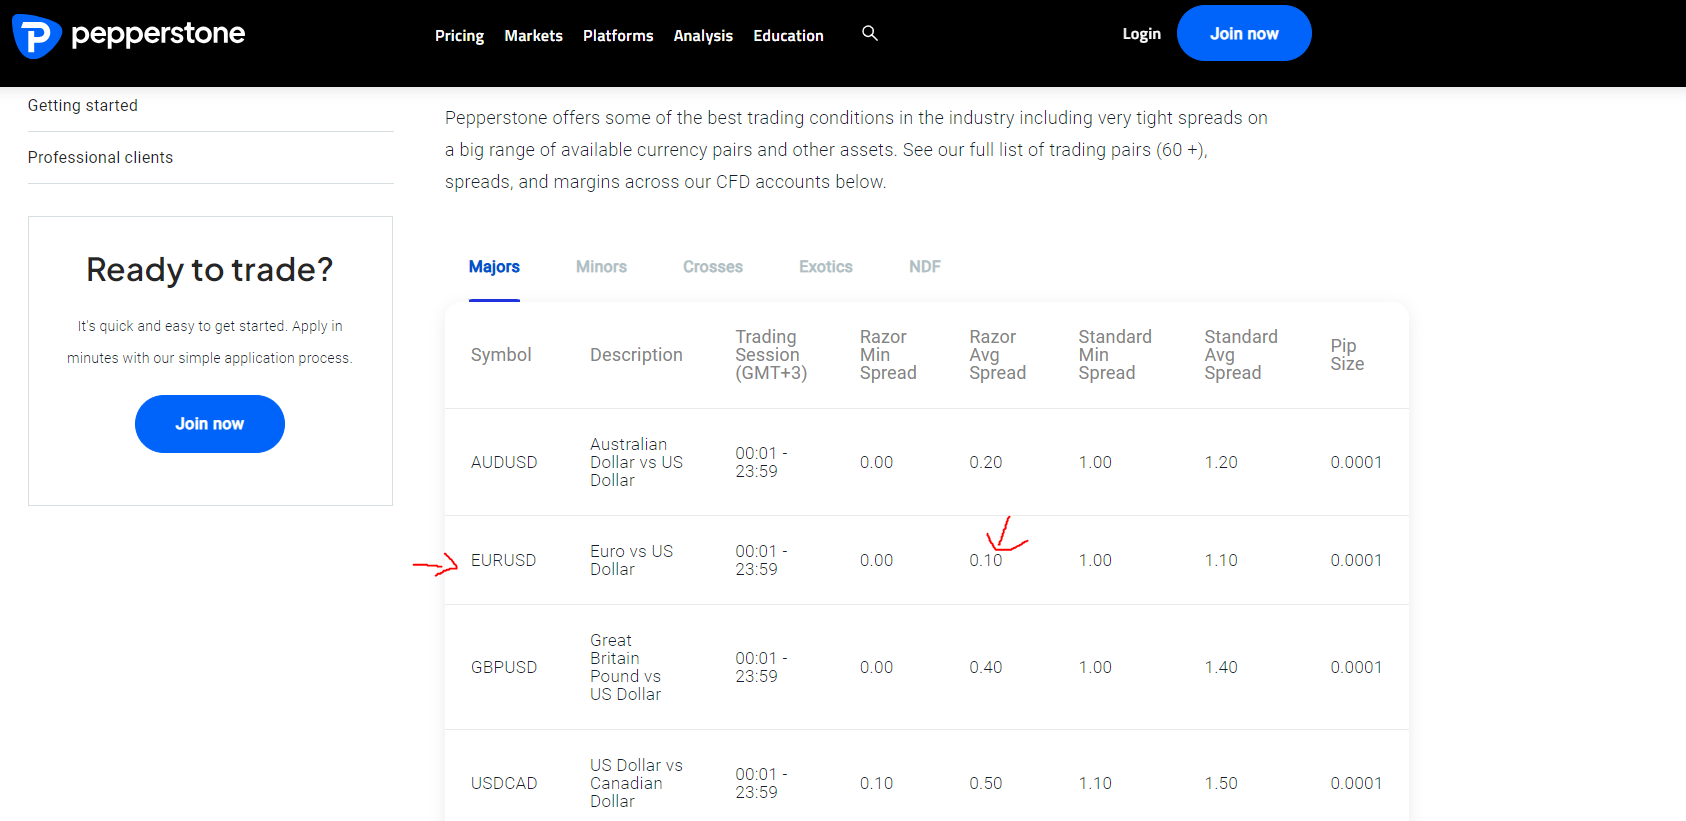The width and height of the screenshot is (1686, 821).
Task: Open the Getting started sidebar link
Action: click(83, 105)
